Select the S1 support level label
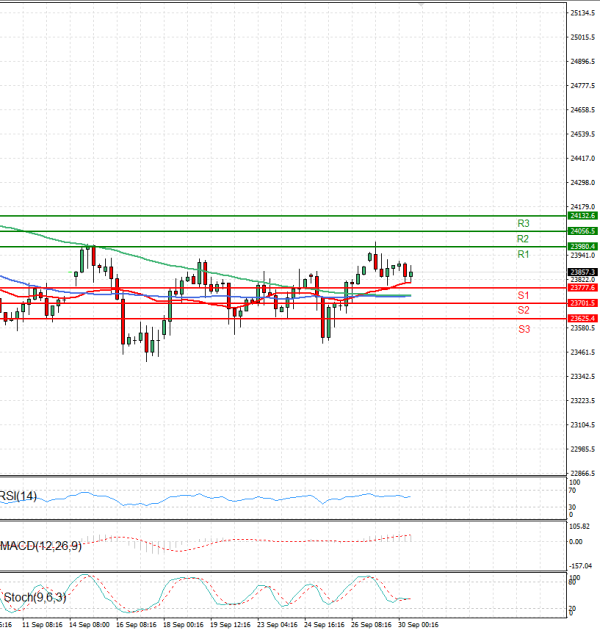 coord(523,296)
